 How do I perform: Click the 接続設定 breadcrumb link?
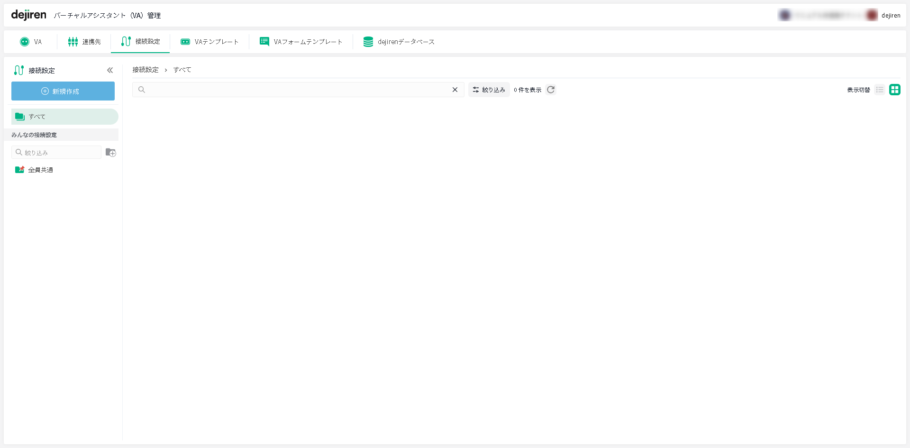[145, 70]
